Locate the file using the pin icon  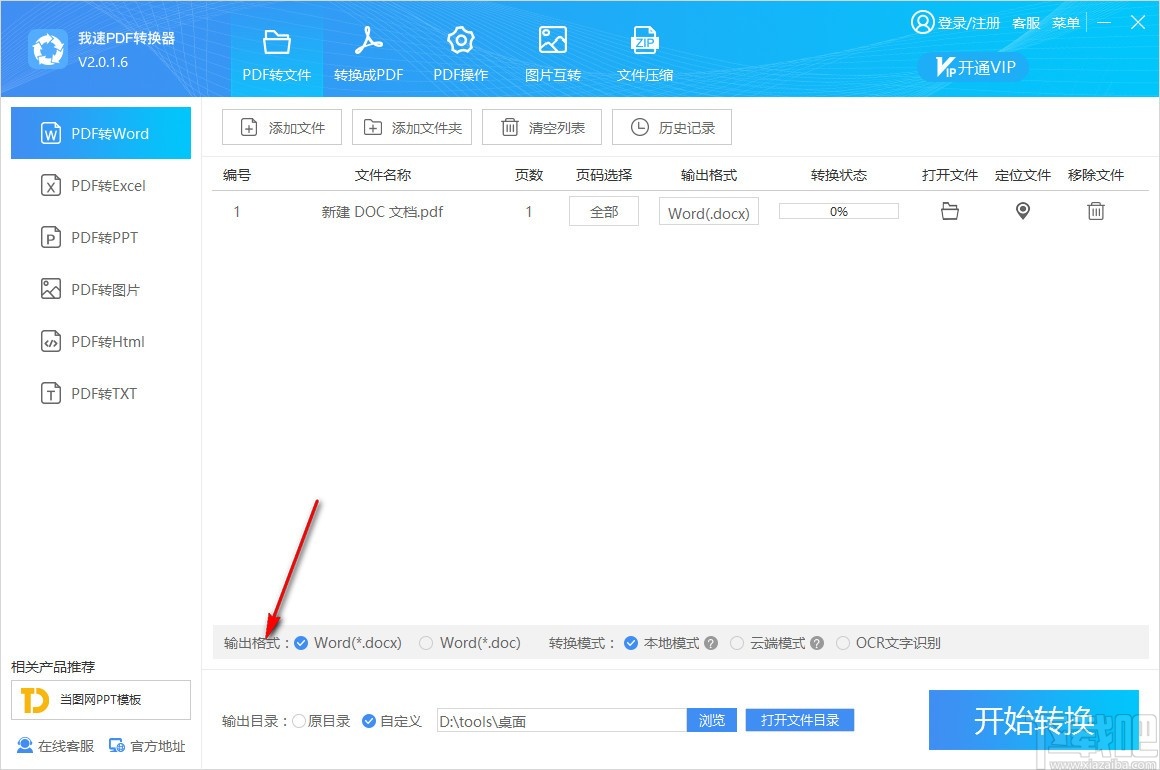point(1022,211)
